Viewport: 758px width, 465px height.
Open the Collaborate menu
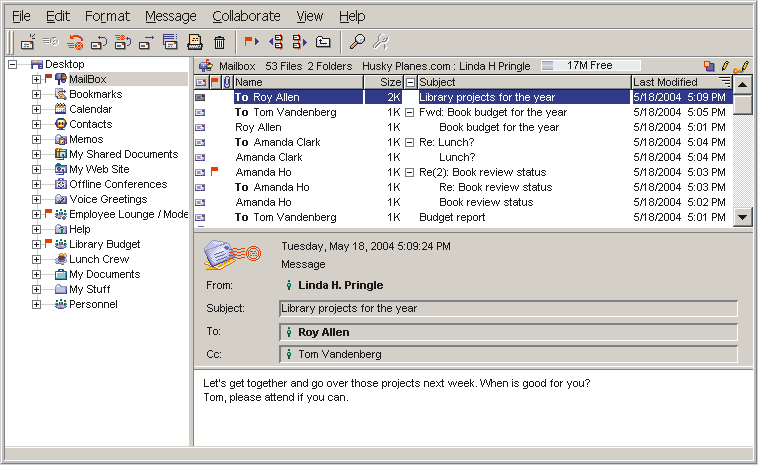[x=247, y=16]
